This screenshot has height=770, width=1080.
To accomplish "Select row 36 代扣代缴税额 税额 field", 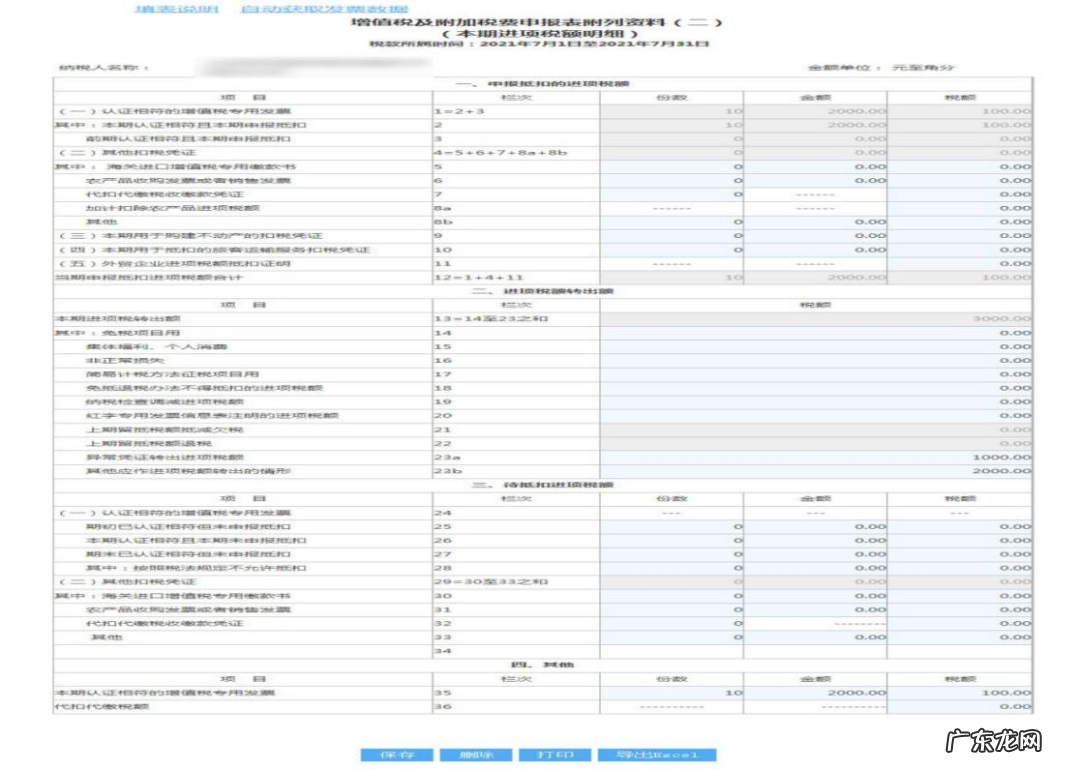I will pos(959,706).
